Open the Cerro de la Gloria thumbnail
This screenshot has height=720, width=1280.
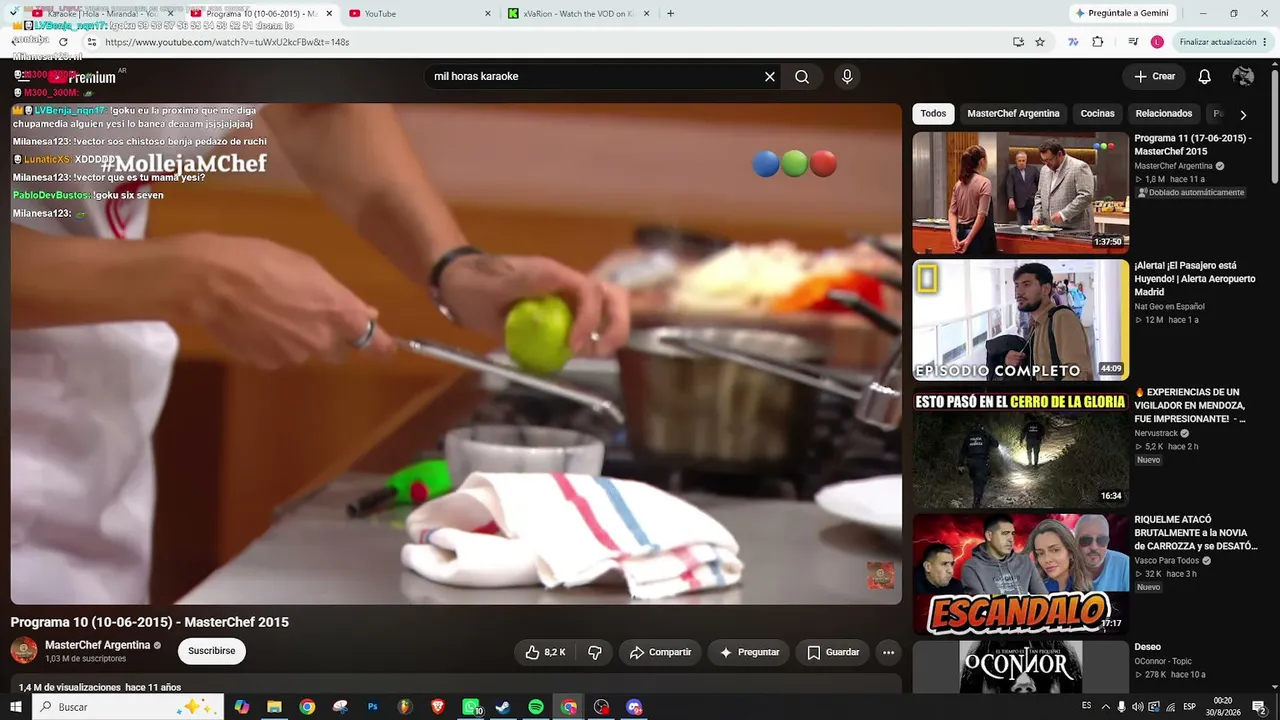coord(1020,447)
